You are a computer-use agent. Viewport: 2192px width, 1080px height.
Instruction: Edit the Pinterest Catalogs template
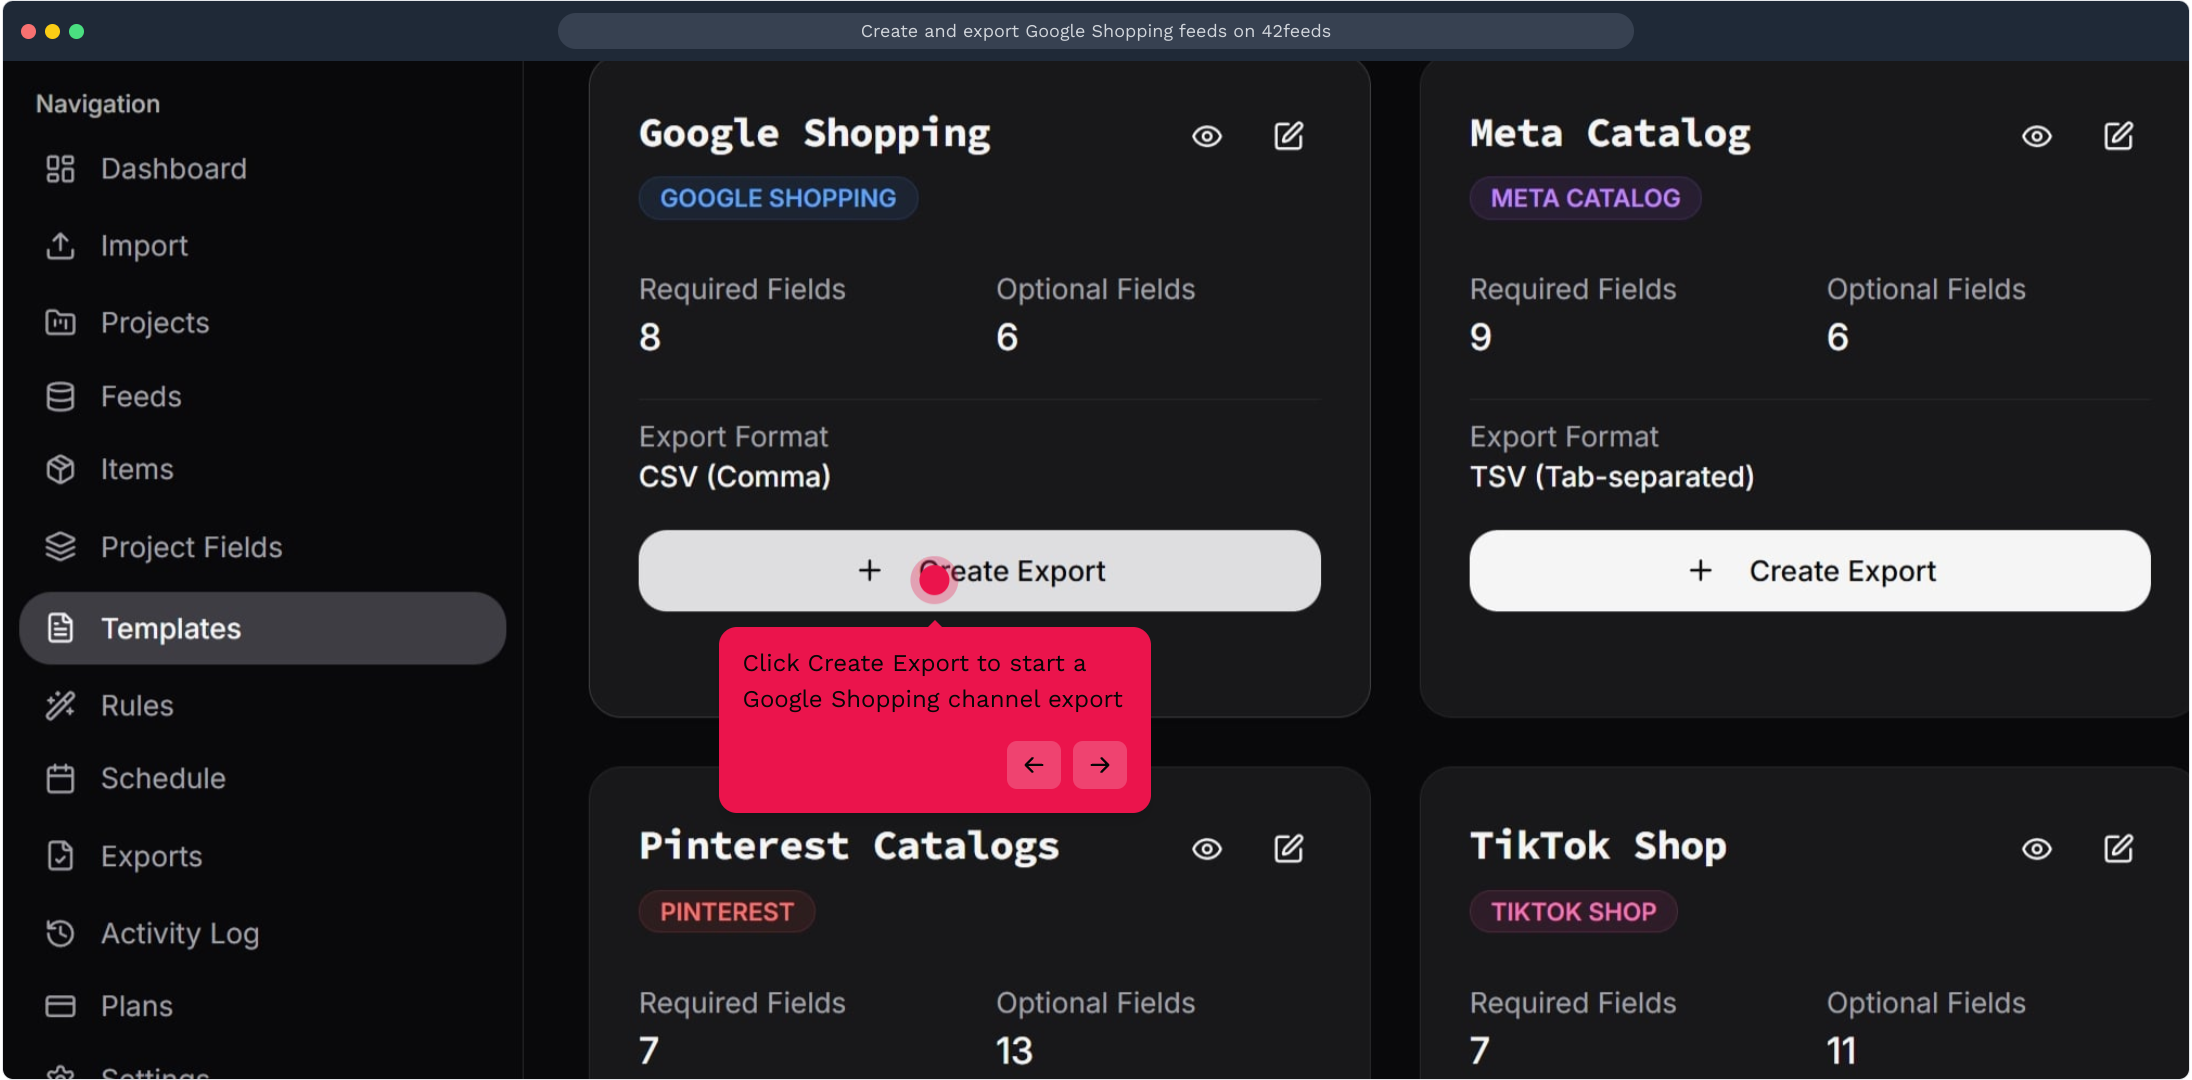1288,849
